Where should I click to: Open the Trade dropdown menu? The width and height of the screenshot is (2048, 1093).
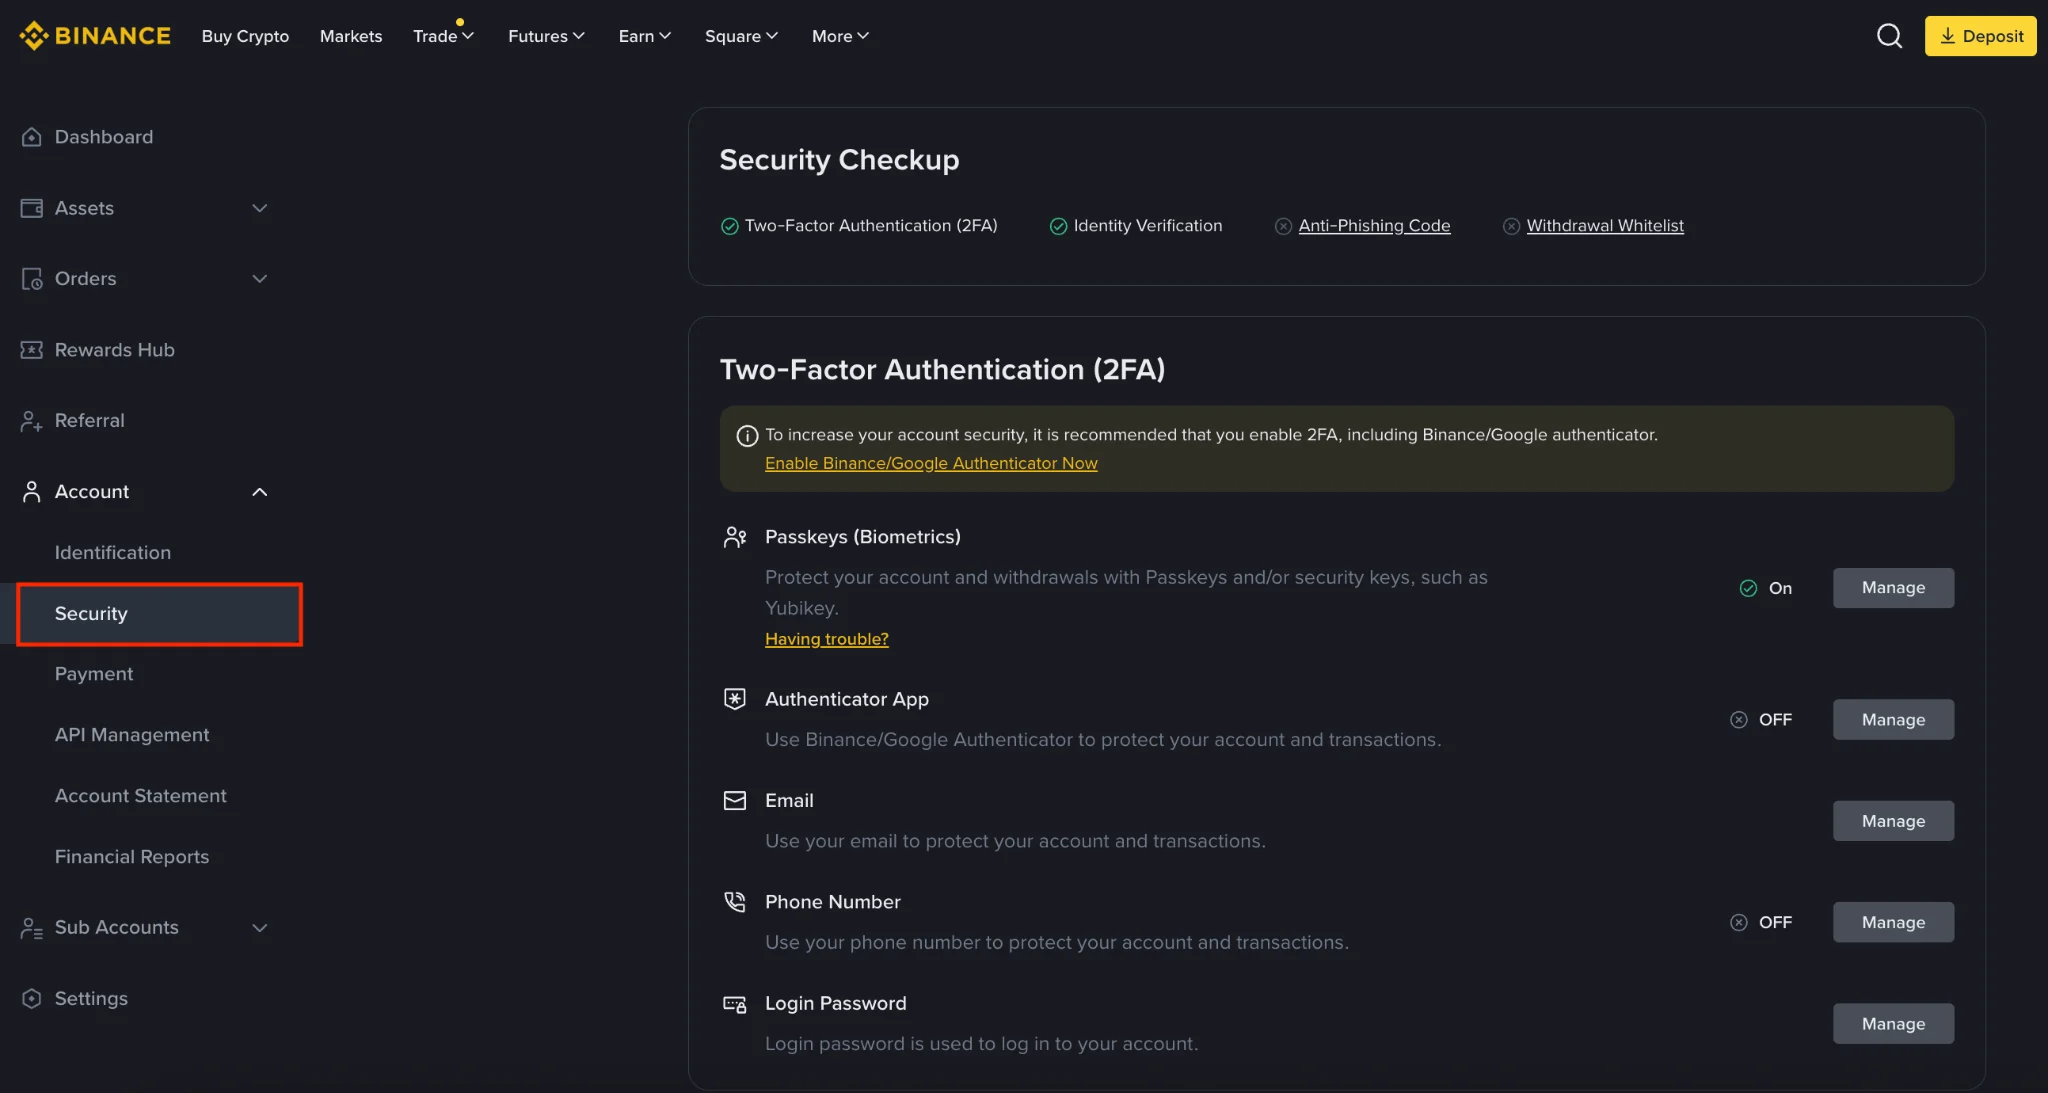click(x=443, y=36)
